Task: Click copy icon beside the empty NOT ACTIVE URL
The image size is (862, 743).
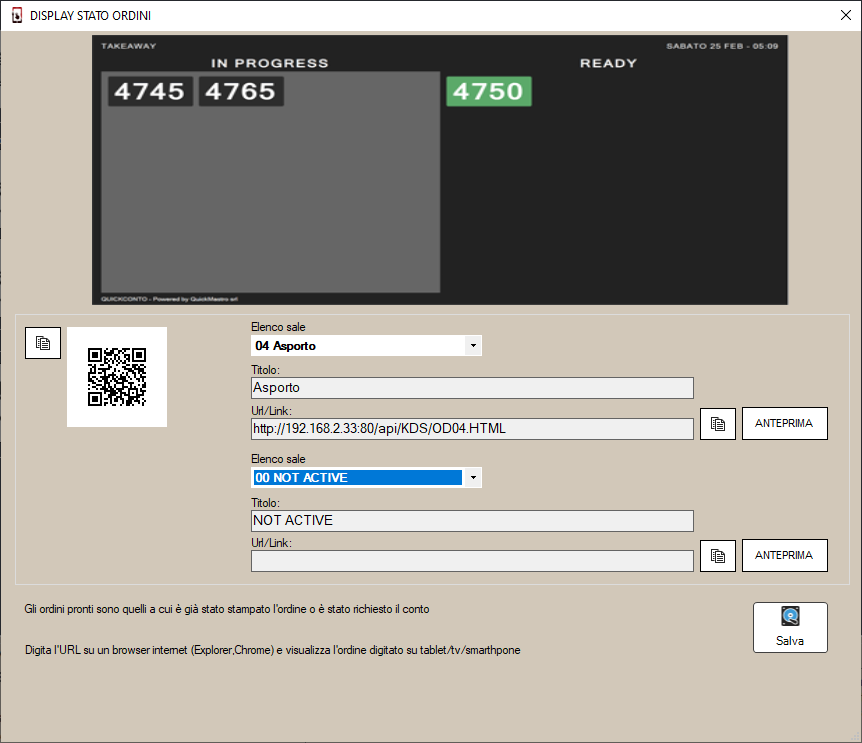Action: [717, 555]
